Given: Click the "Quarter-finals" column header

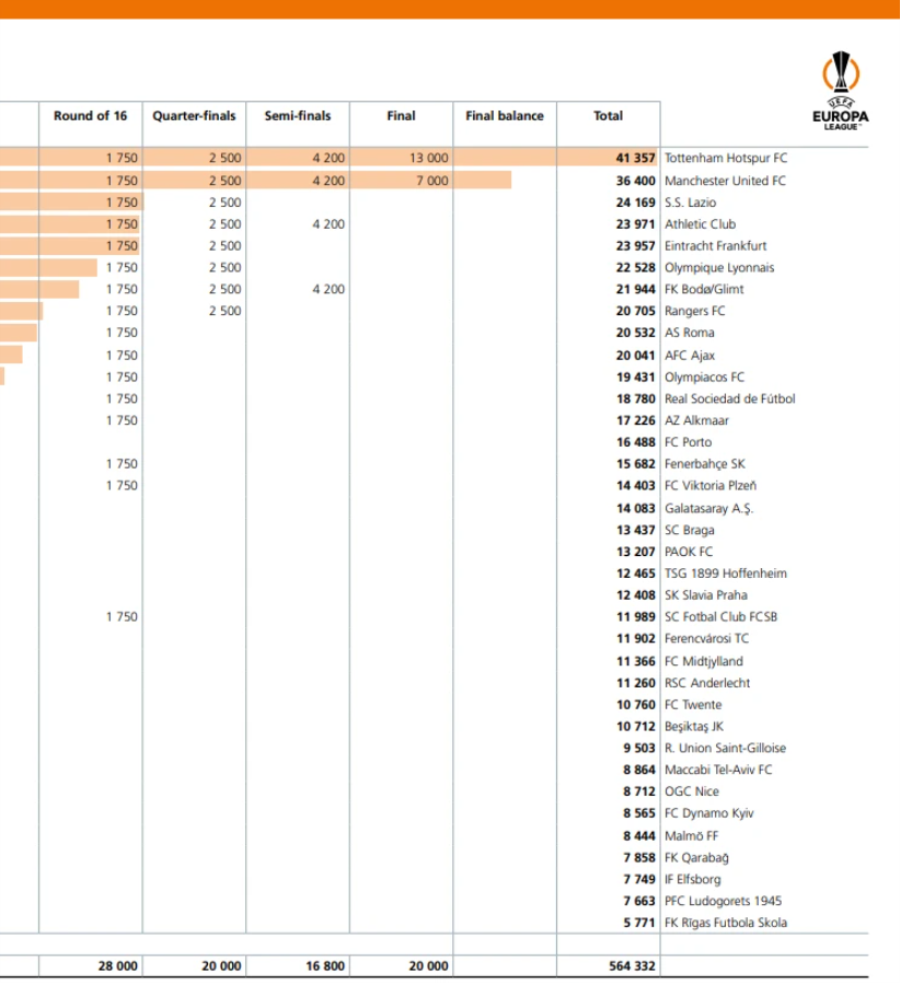Looking at the screenshot, I should [x=194, y=116].
